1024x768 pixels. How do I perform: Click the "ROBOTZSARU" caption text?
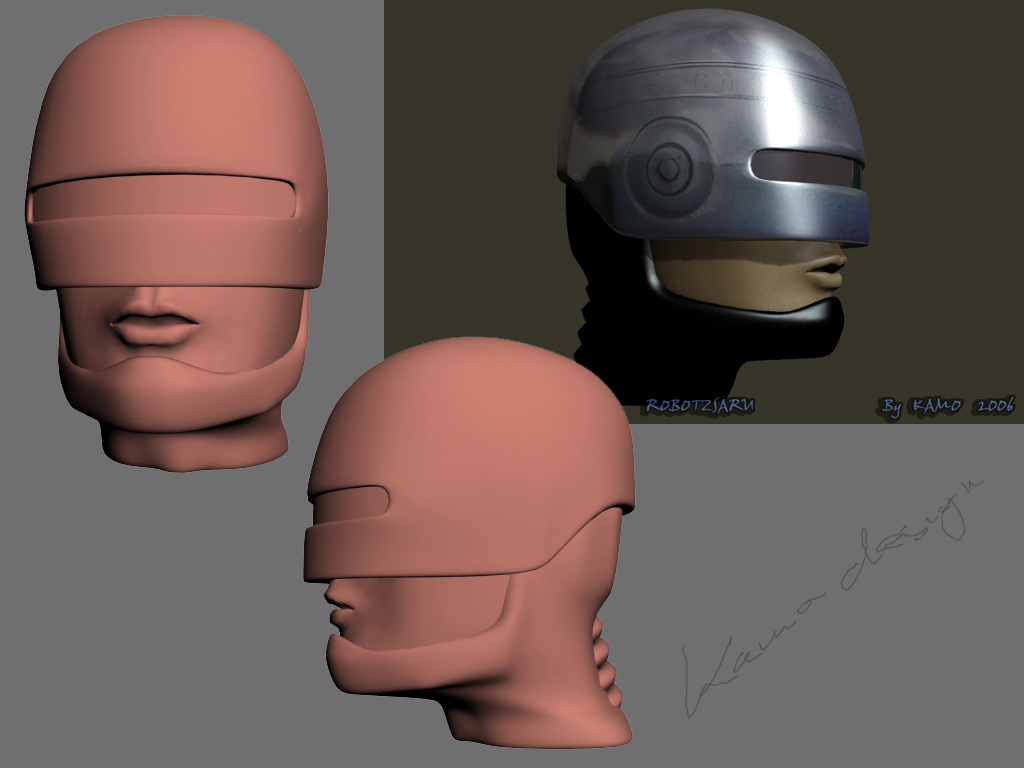(700, 406)
